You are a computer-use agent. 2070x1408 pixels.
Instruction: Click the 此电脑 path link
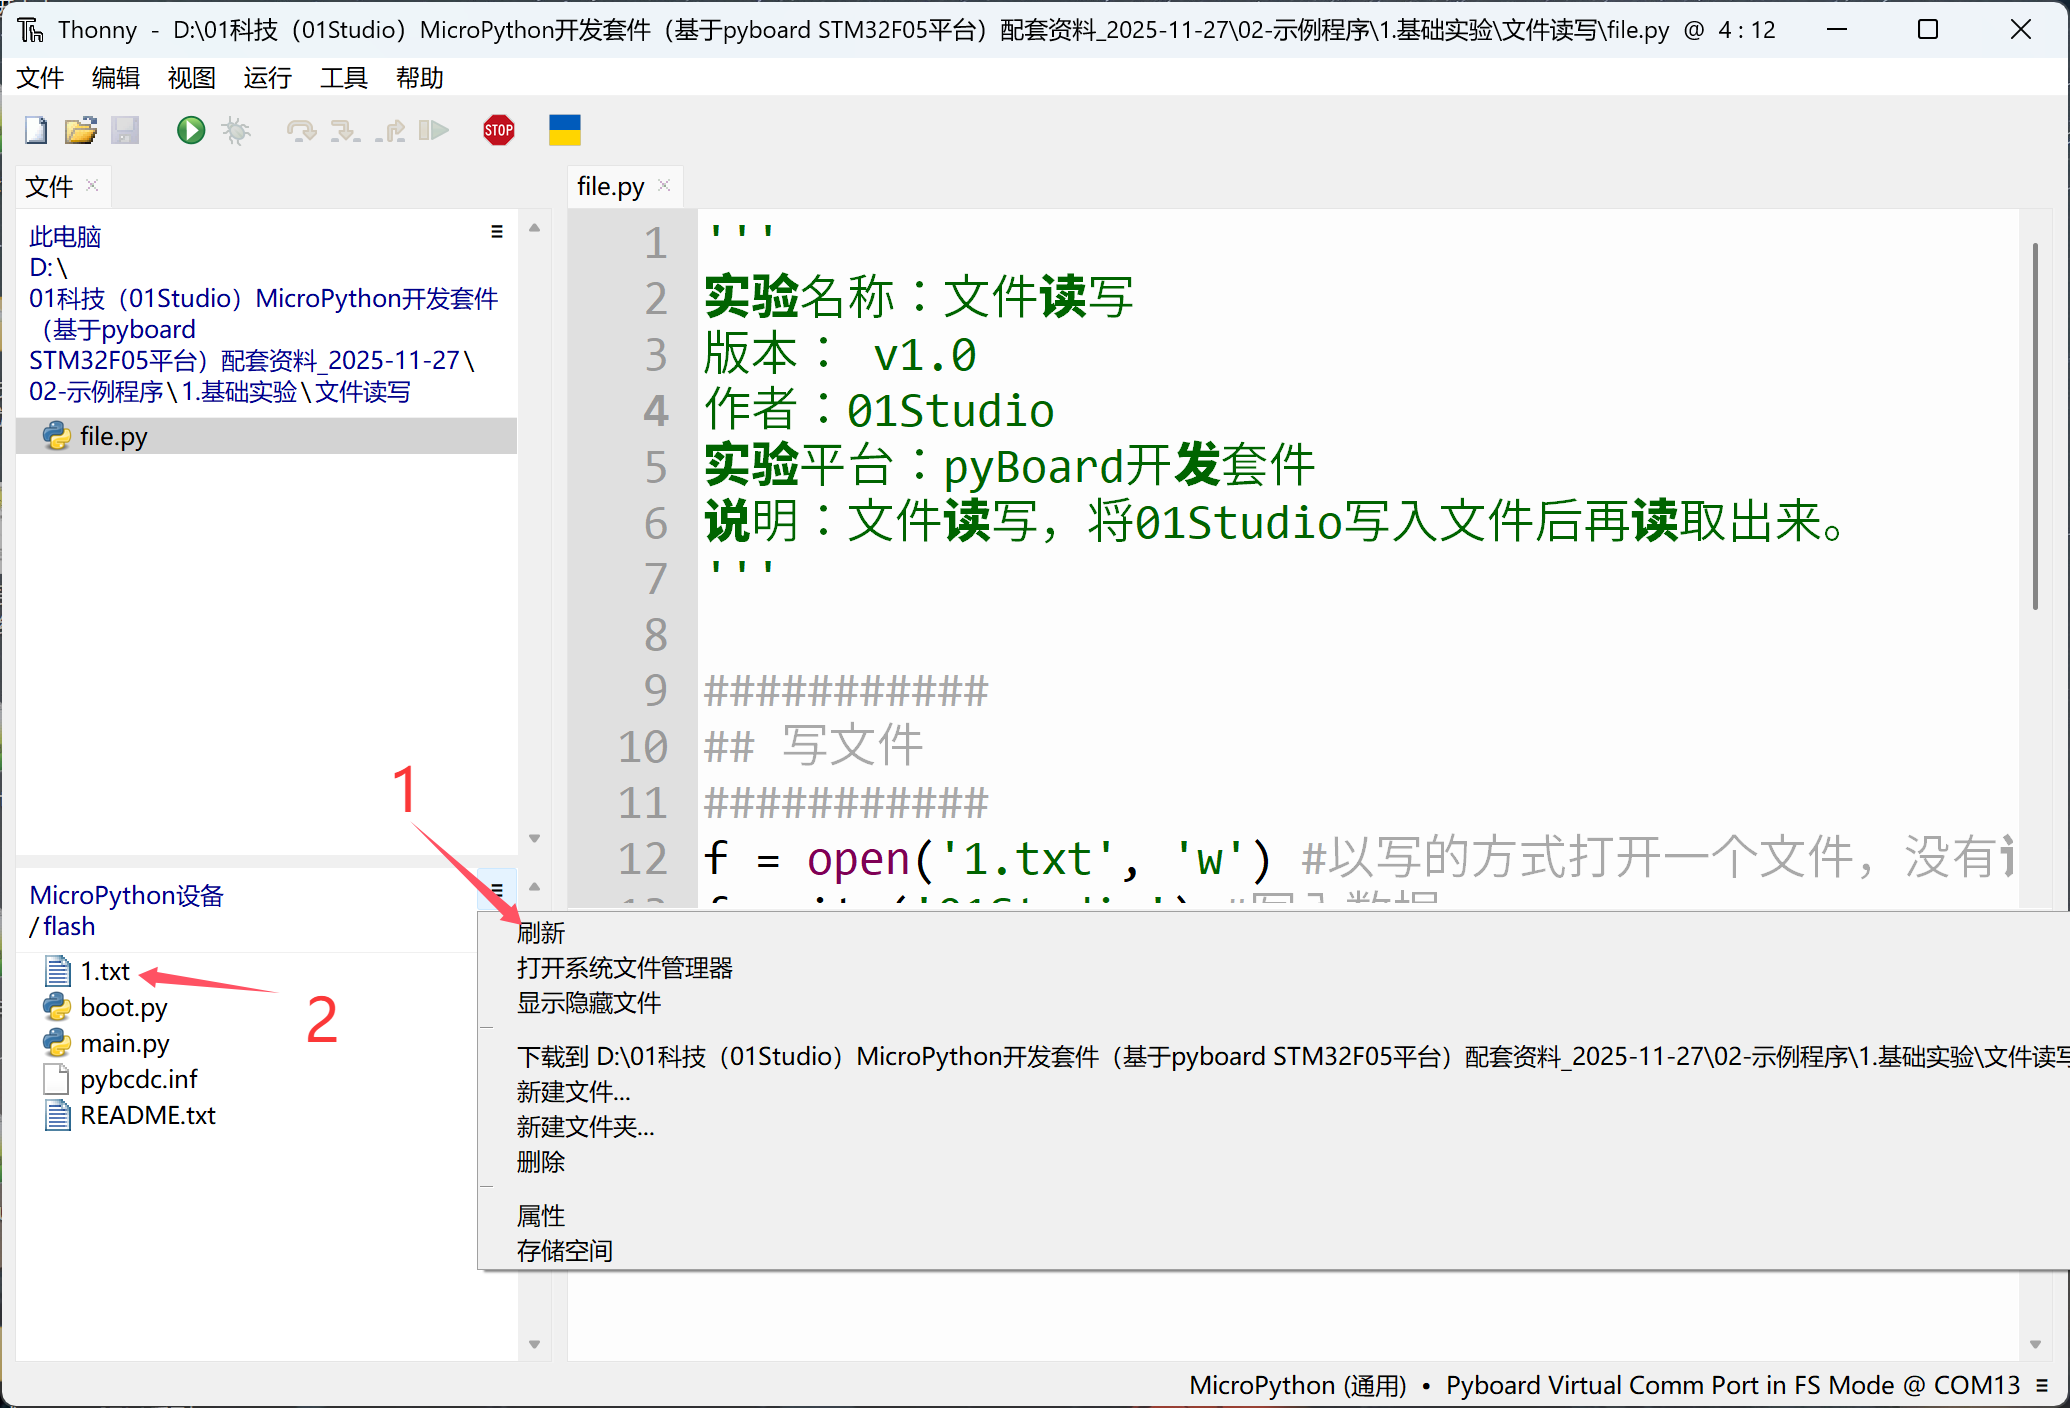[65, 236]
